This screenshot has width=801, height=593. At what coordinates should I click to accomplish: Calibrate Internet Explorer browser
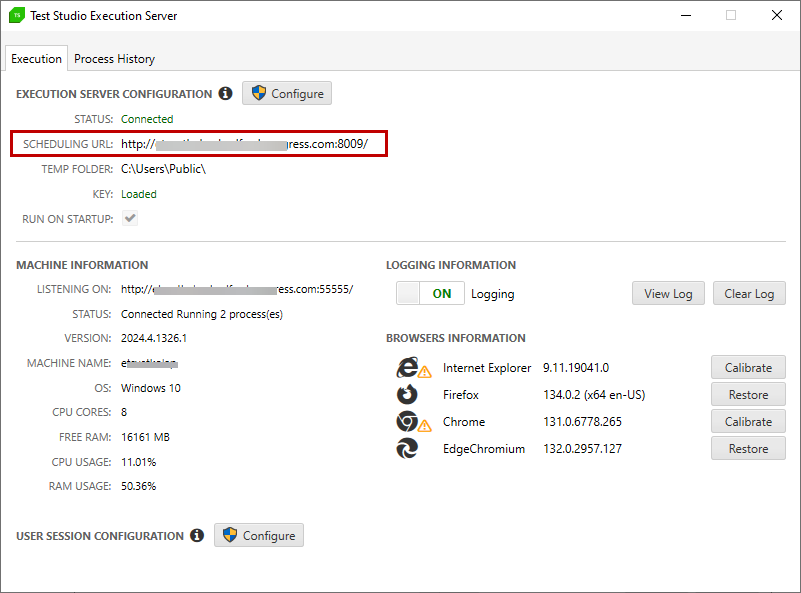tap(748, 368)
